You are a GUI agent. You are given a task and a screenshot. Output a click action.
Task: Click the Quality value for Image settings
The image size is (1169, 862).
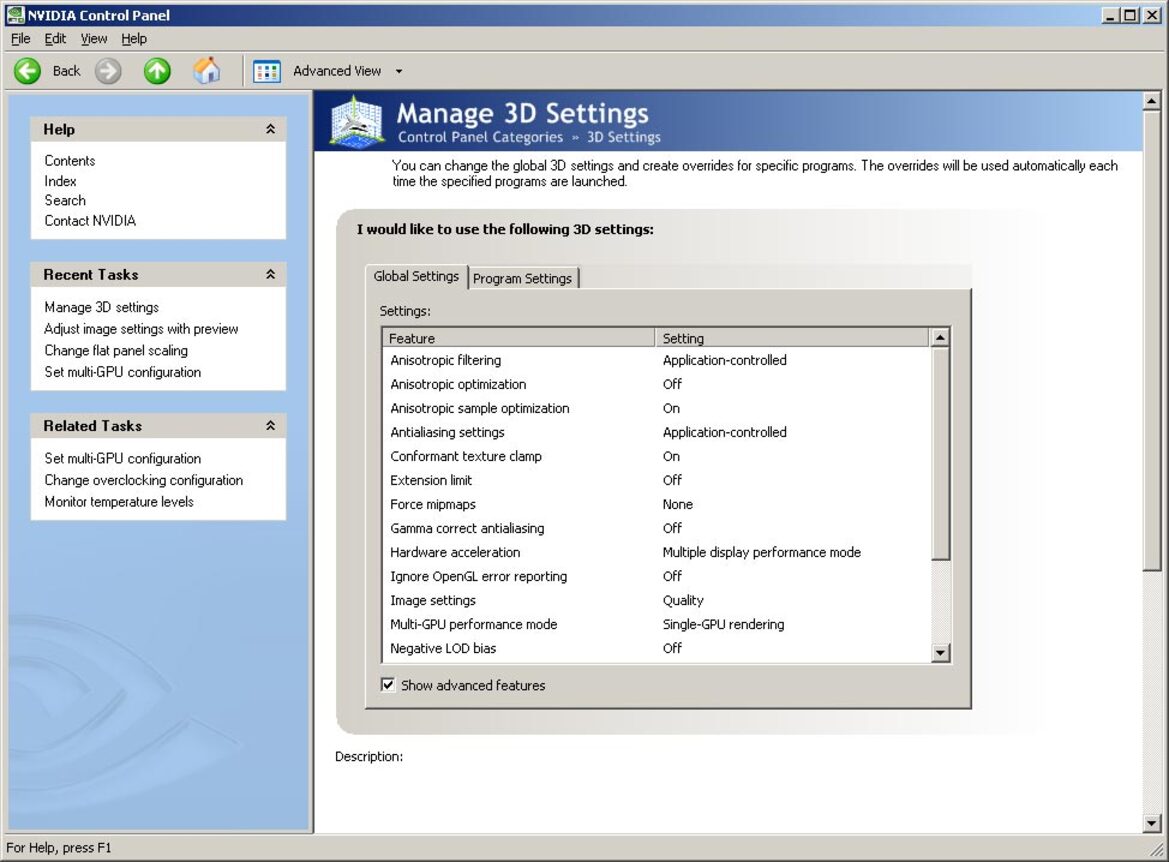tap(683, 600)
